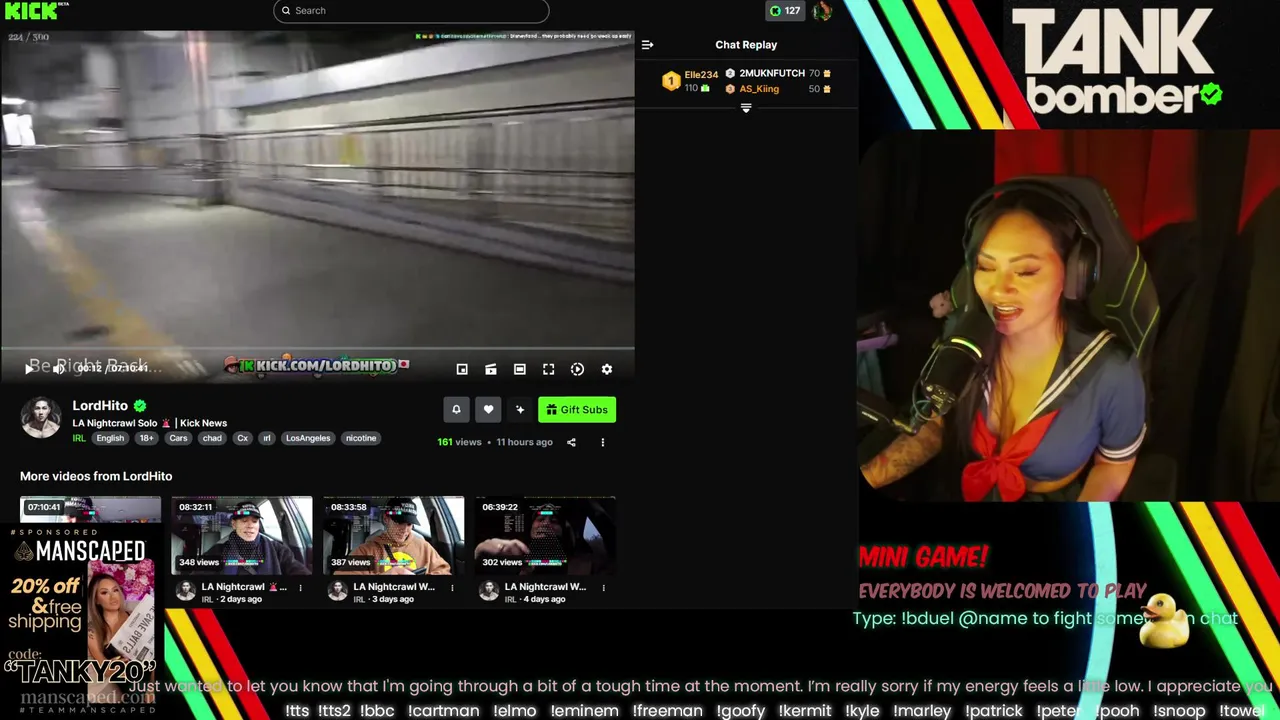1280x720 pixels.
Task: Click the 161 views count text
Action: point(459,442)
